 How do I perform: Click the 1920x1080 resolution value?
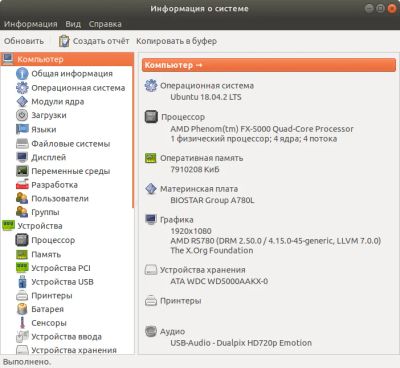click(x=191, y=231)
